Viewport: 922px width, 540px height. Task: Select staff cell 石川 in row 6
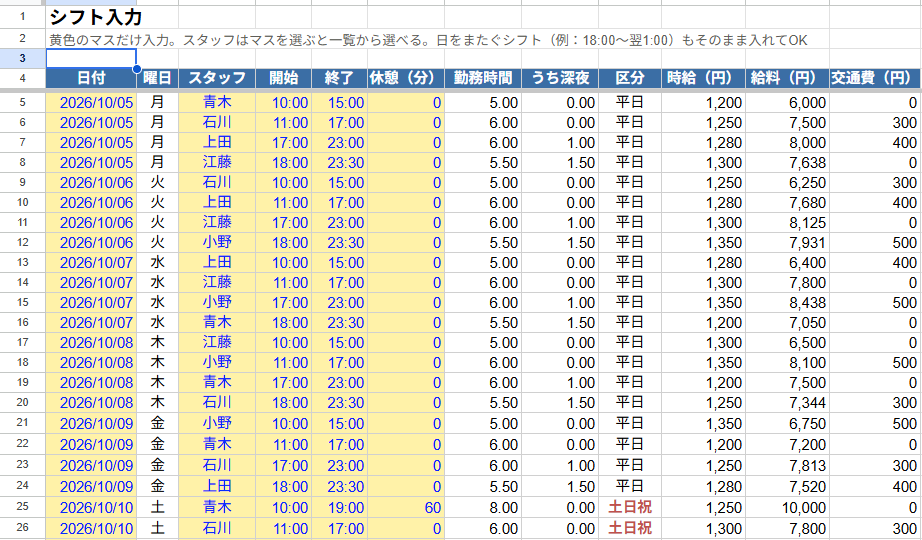(x=217, y=122)
